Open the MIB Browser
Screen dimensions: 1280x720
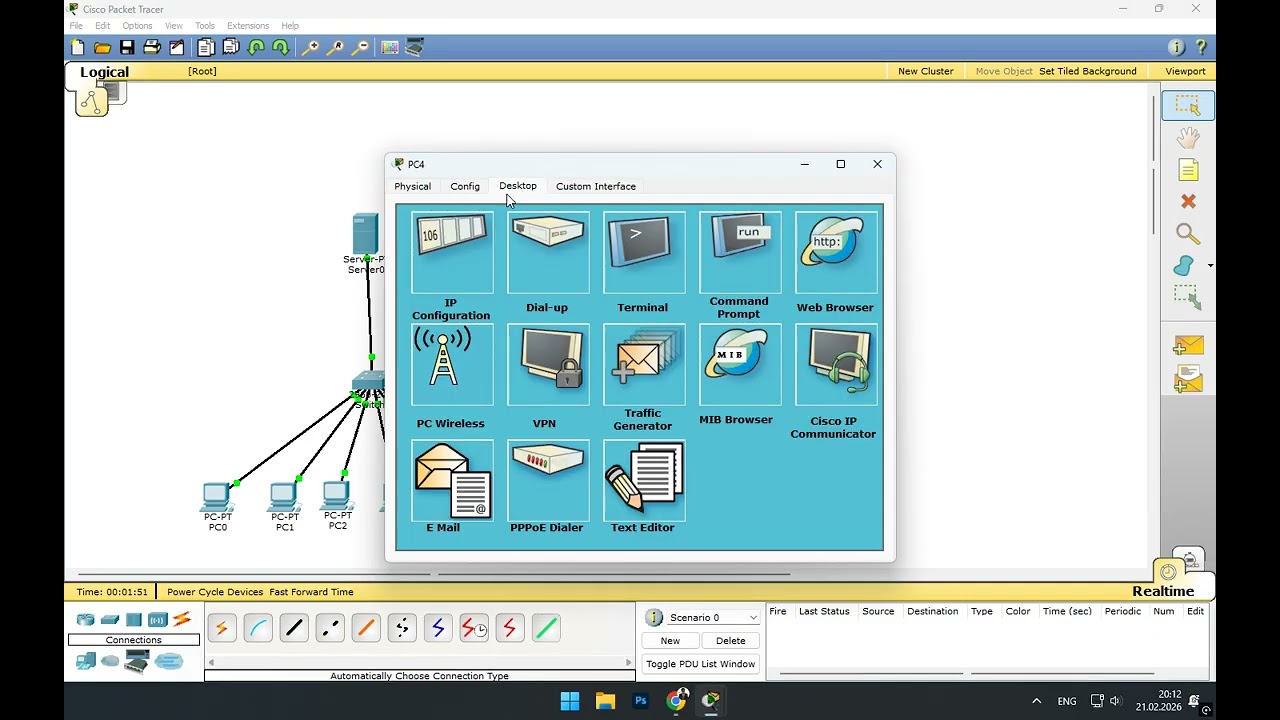pos(740,364)
